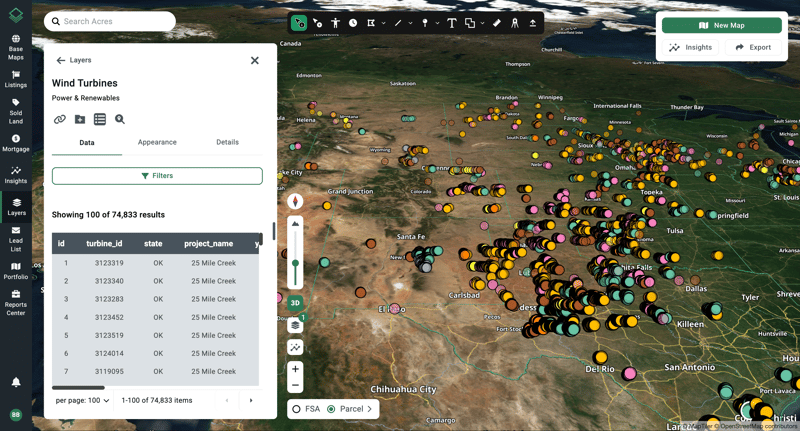The height and width of the screenshot is (431, 800).
Task: Select the Parcel radio option
Action: 331,409
